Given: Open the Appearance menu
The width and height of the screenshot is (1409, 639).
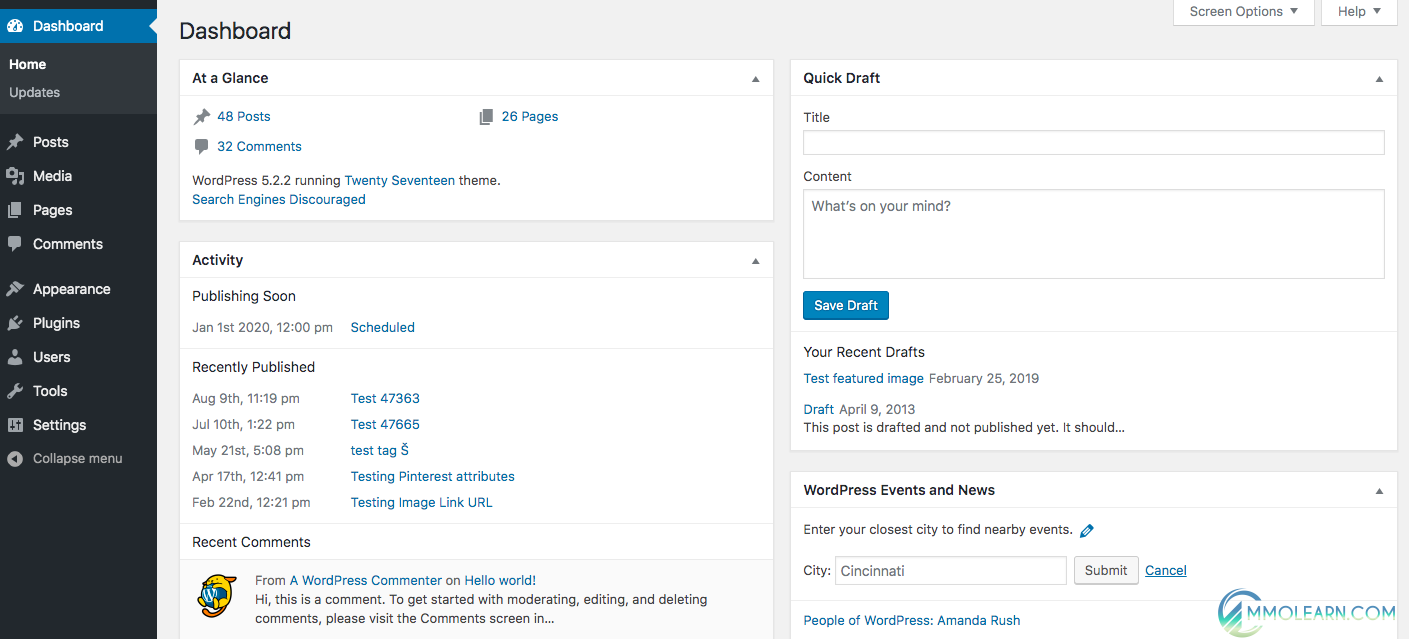Looking at the screenshot, I should click(x=78, y=289).
